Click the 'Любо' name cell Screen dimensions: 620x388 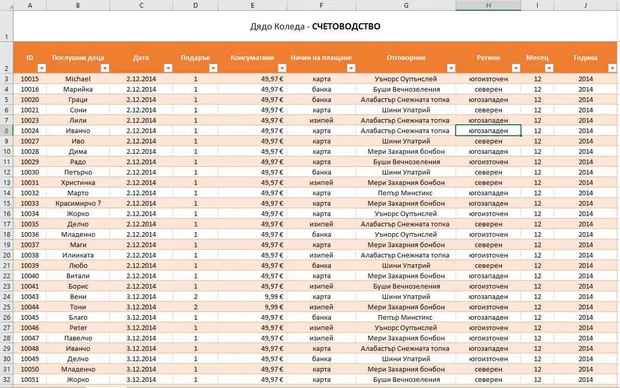click(78, 265)
